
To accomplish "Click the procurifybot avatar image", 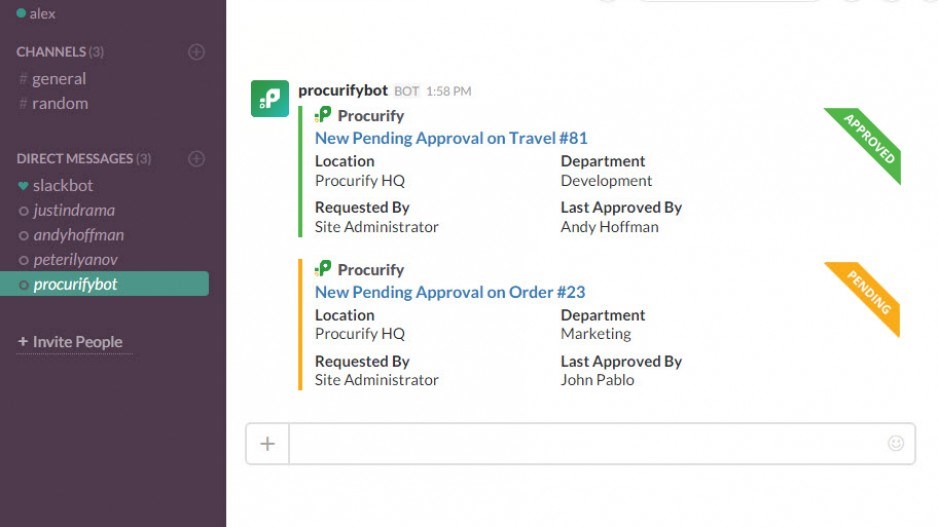I will 270,99.
